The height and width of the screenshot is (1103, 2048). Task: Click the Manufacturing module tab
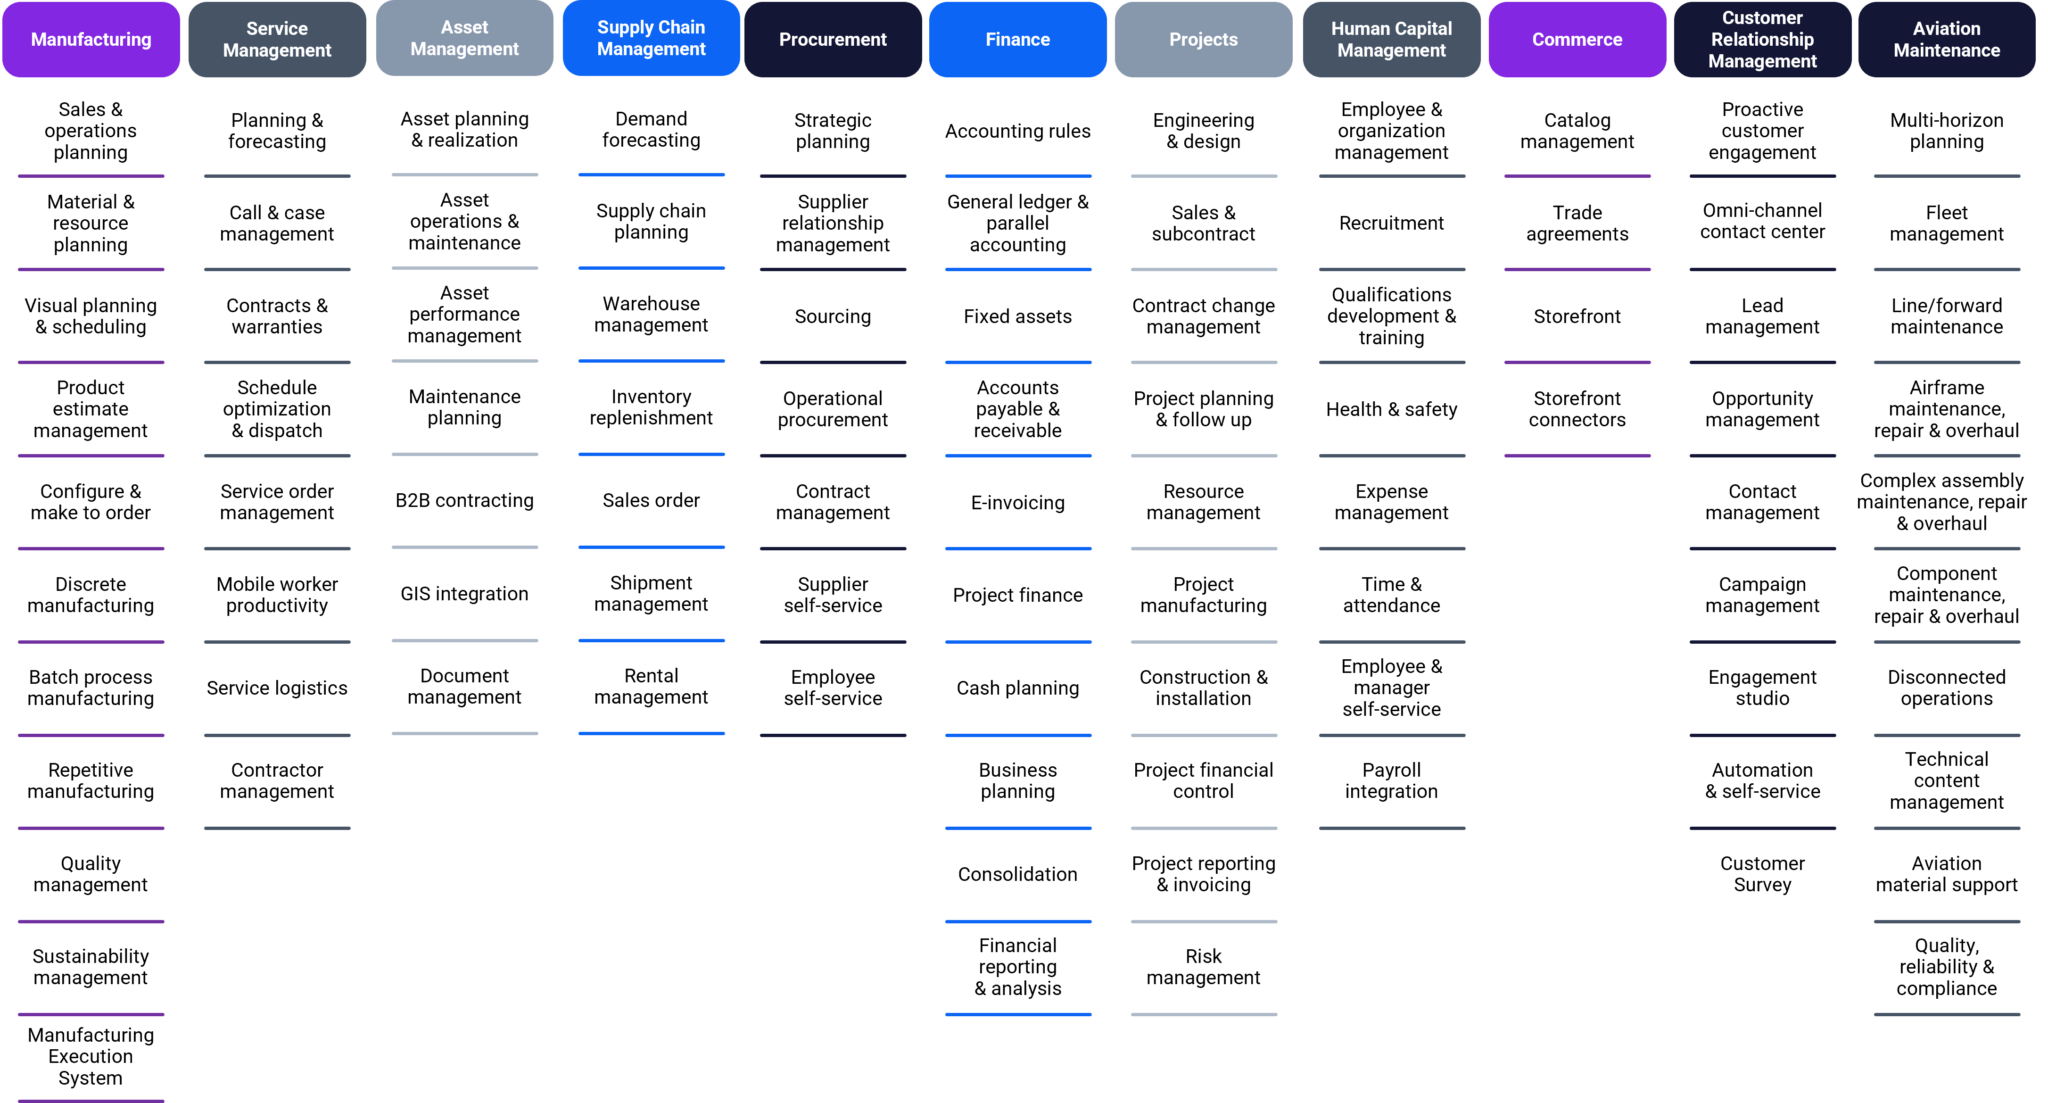coord(91,38)
